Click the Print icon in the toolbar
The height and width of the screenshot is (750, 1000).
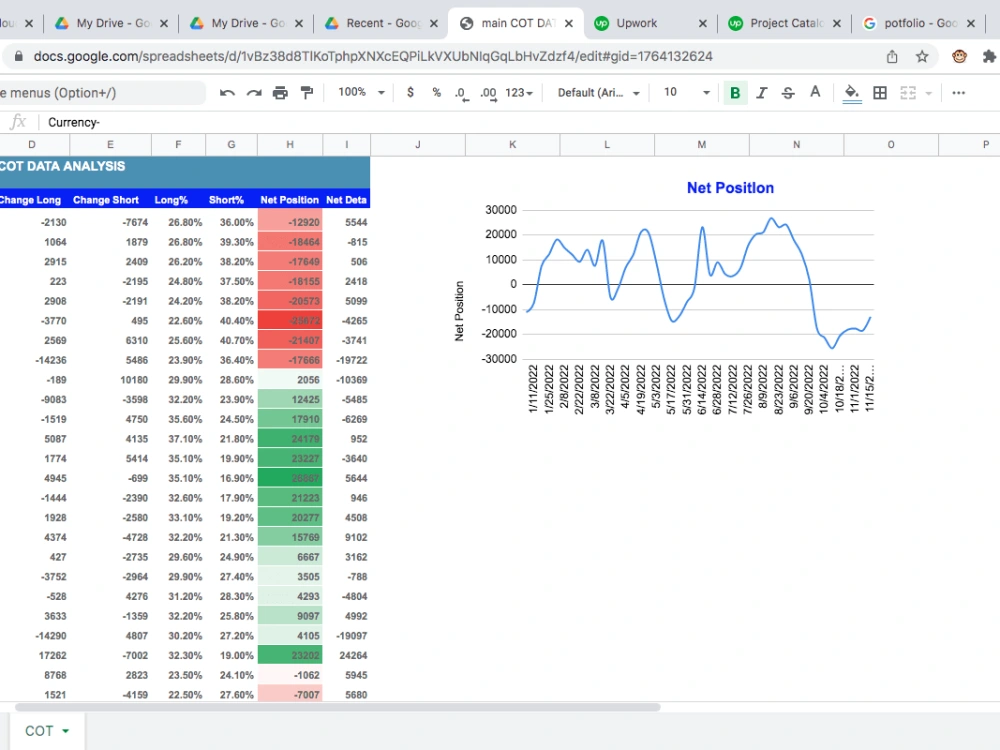[280, 92]
